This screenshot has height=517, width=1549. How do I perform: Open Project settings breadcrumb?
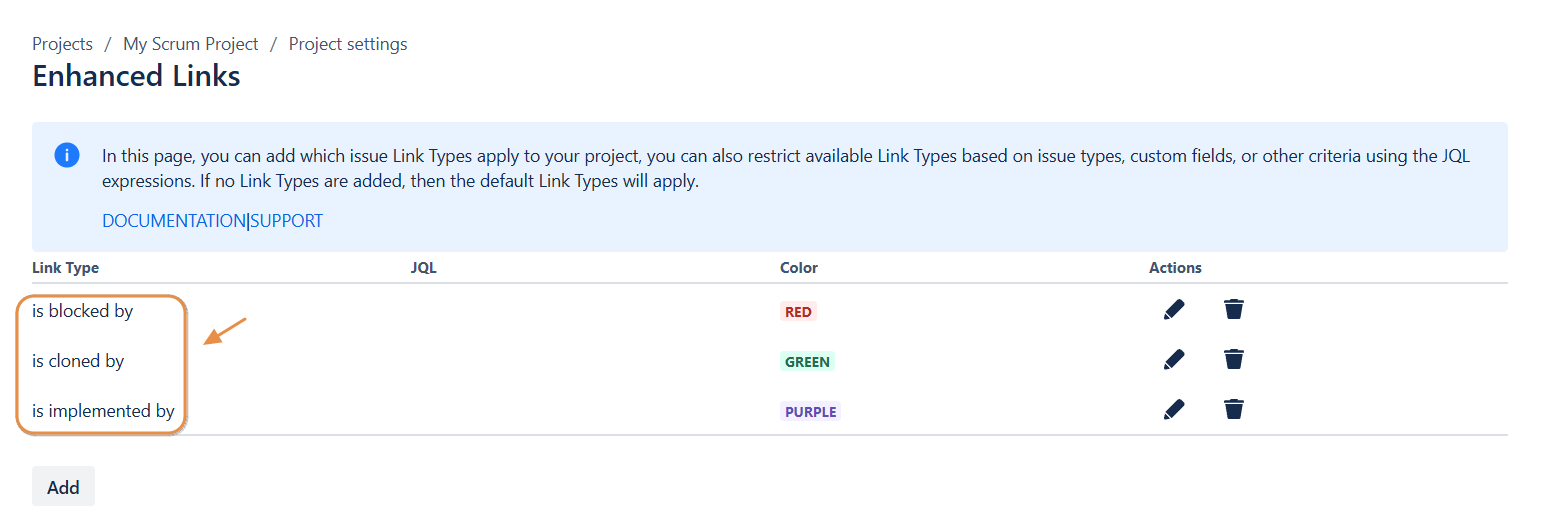tap(348, 44)
